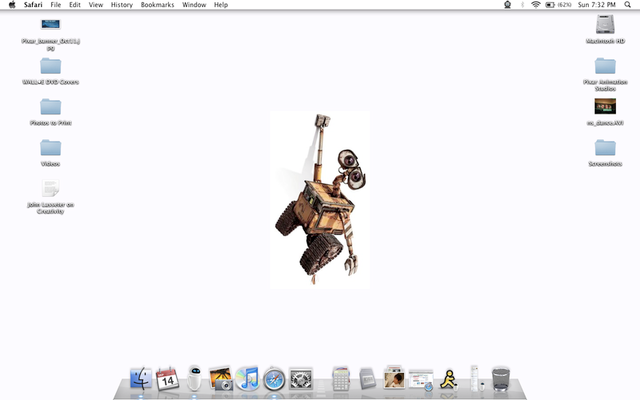640x400 pixels.
Task: Click the clock showing Sun 7:32 PM
Action: tap(597, 5)
